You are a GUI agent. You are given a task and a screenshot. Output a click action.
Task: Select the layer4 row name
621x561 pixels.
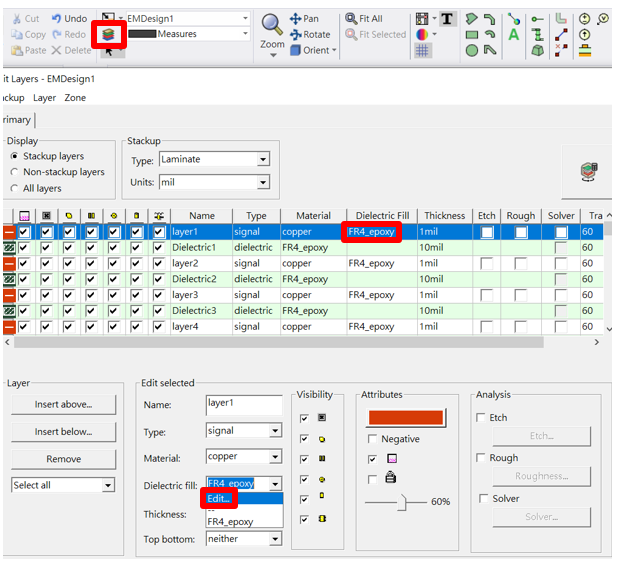click(x=185, y=327)
